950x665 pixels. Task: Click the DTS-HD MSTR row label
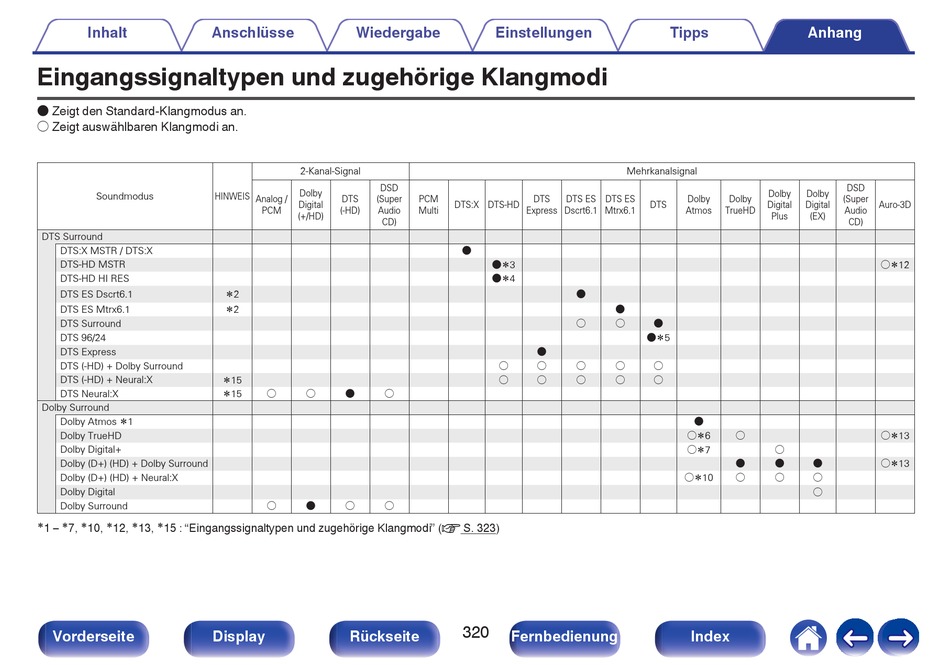point(93,265)
